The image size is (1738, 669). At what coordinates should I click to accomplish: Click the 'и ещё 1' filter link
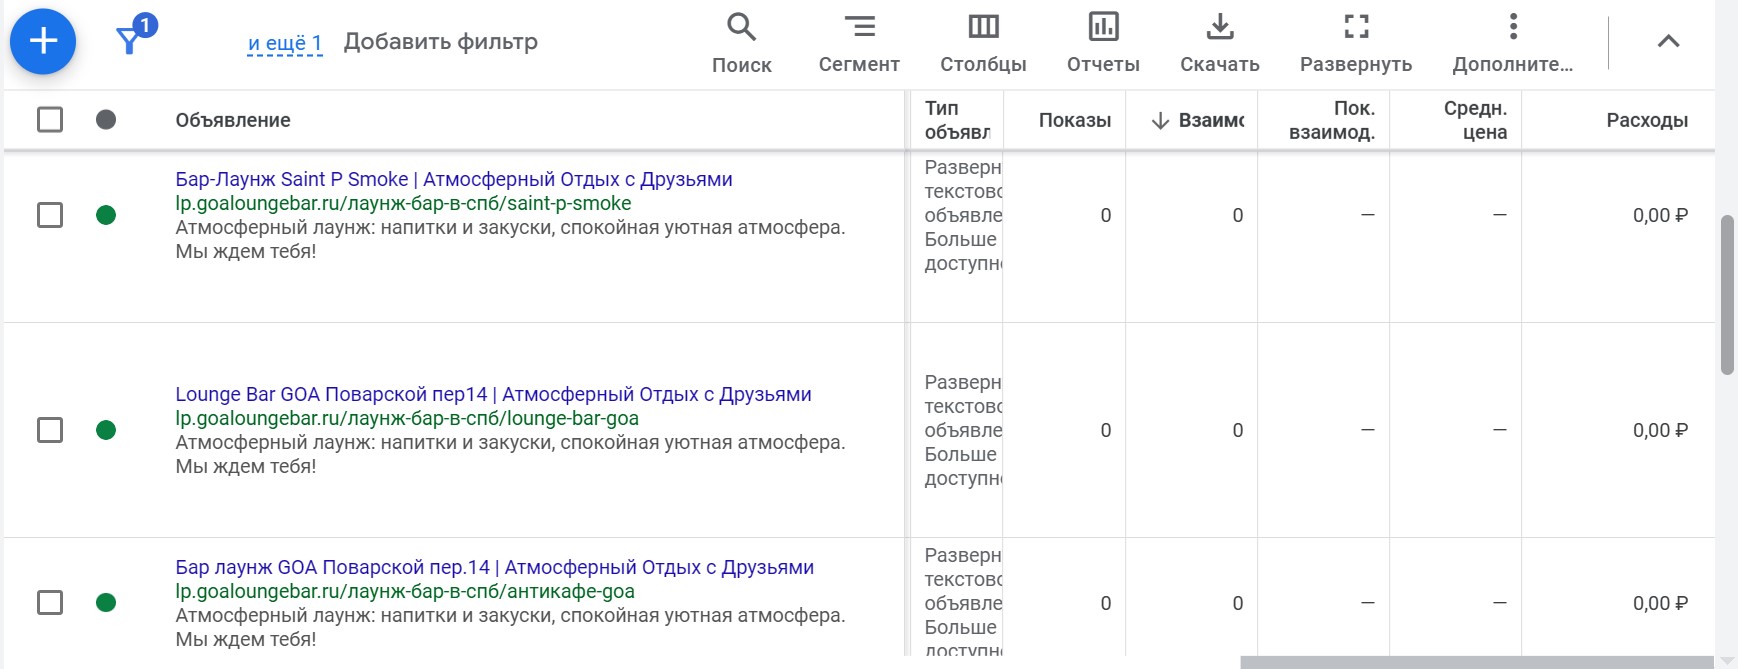point(285,43)
